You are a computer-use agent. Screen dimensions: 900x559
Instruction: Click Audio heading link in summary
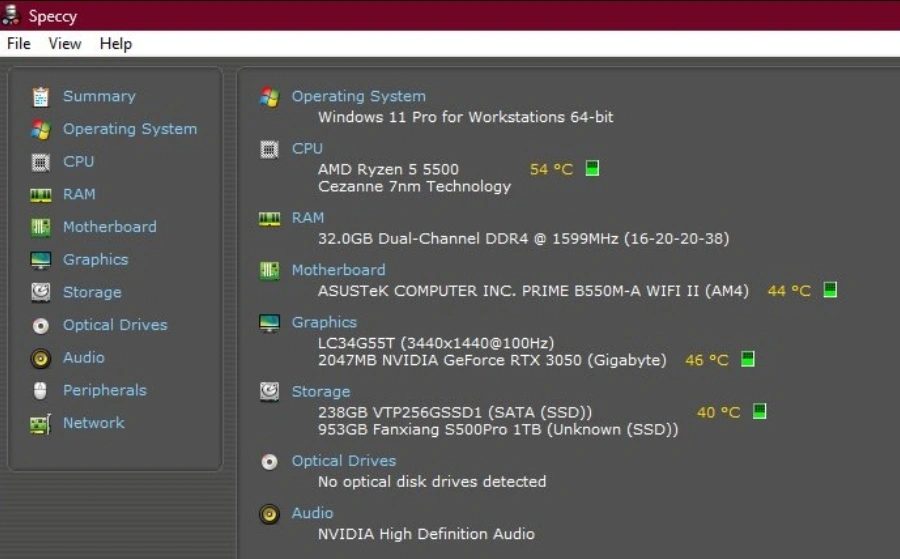[x=312, y=513]
